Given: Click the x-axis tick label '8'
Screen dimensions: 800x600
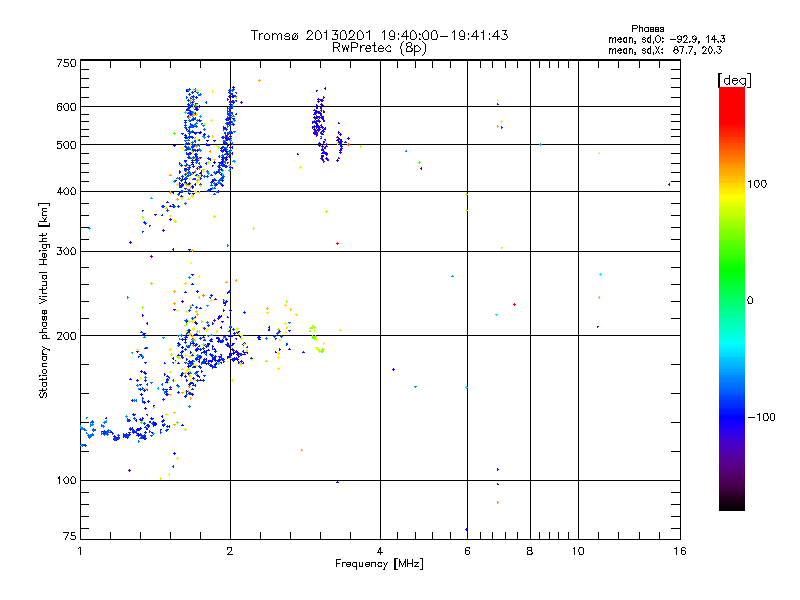Looking at the screenshot, I should [x=530, y=551].
